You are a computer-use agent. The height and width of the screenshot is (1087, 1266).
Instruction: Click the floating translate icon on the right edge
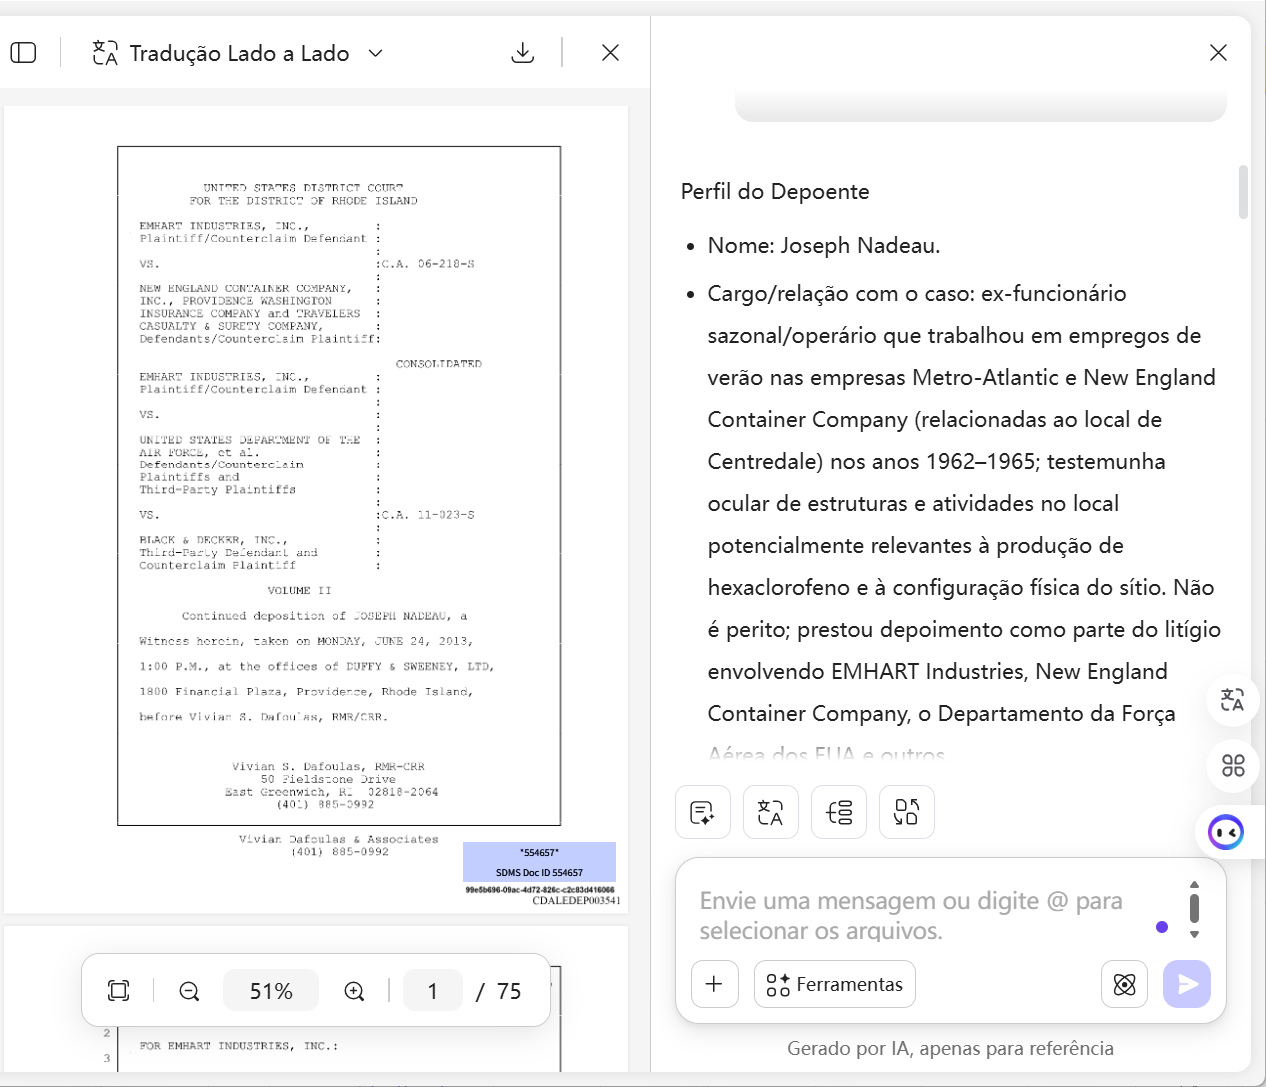coord(1232,700)
